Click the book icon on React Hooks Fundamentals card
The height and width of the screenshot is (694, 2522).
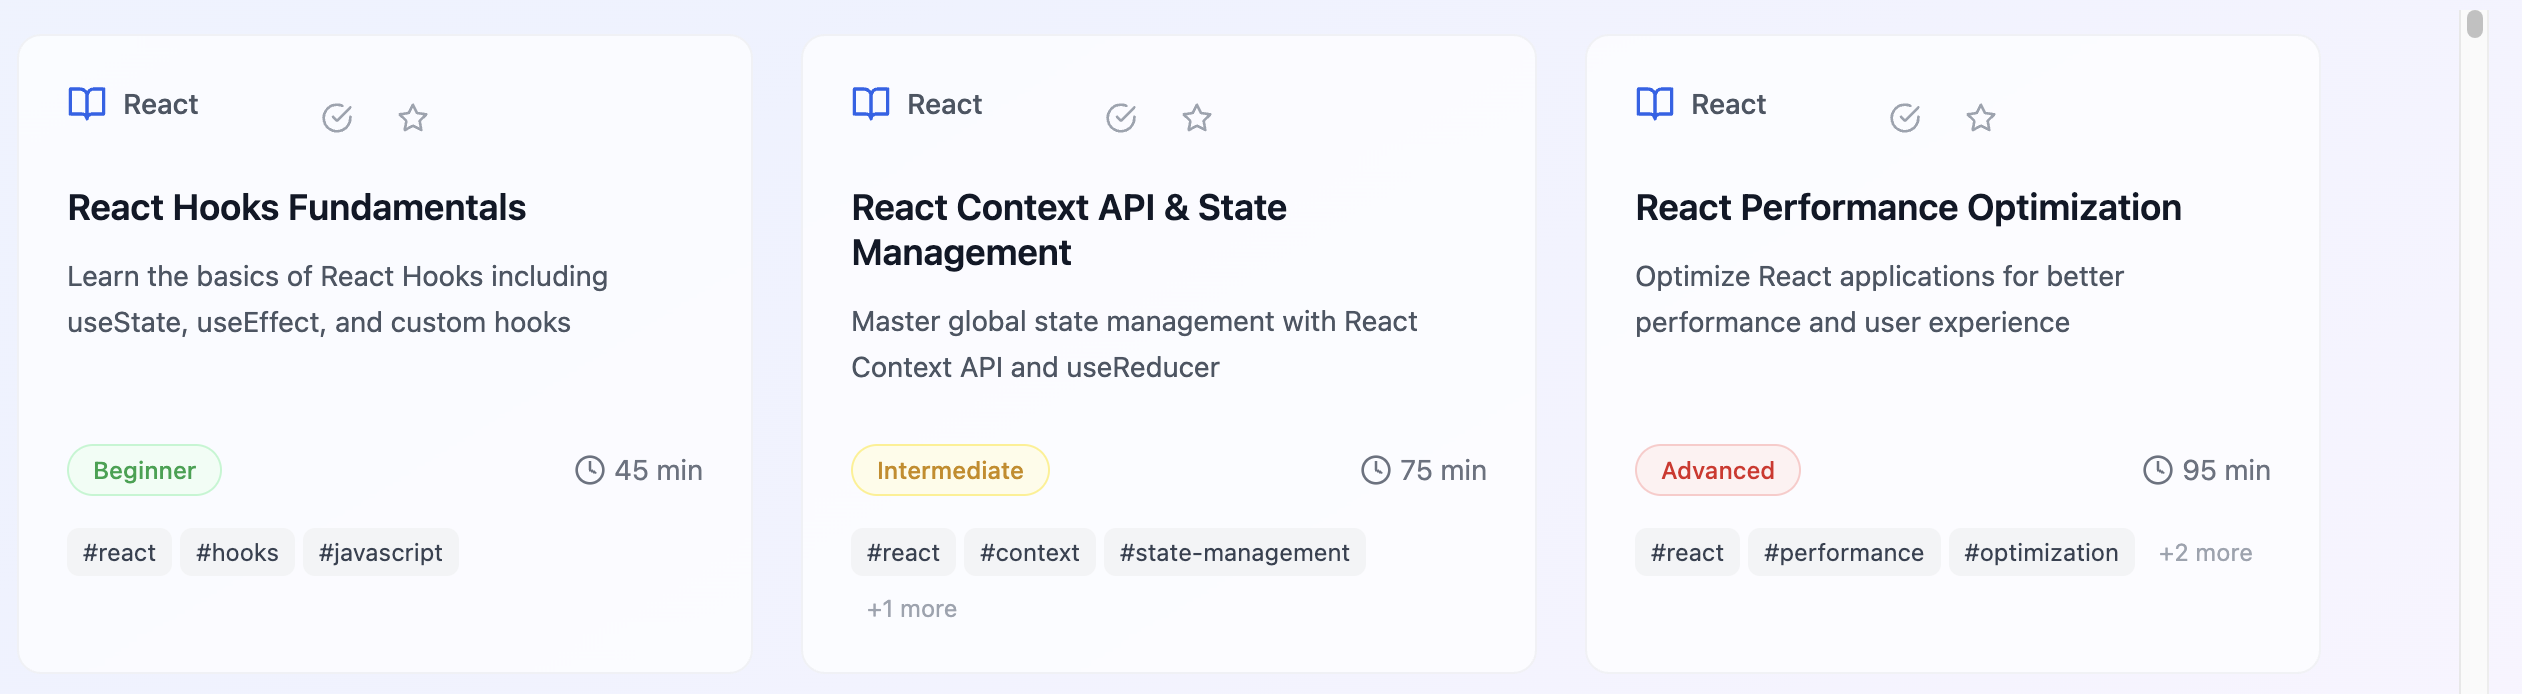pos(87,104)
